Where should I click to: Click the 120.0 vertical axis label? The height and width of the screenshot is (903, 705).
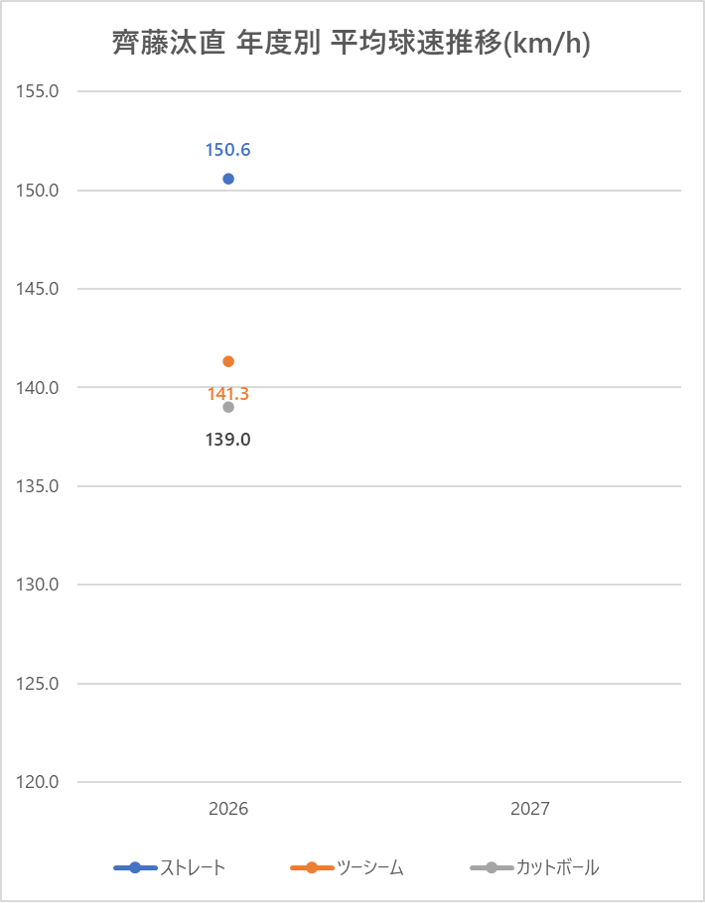pos(40,782)
